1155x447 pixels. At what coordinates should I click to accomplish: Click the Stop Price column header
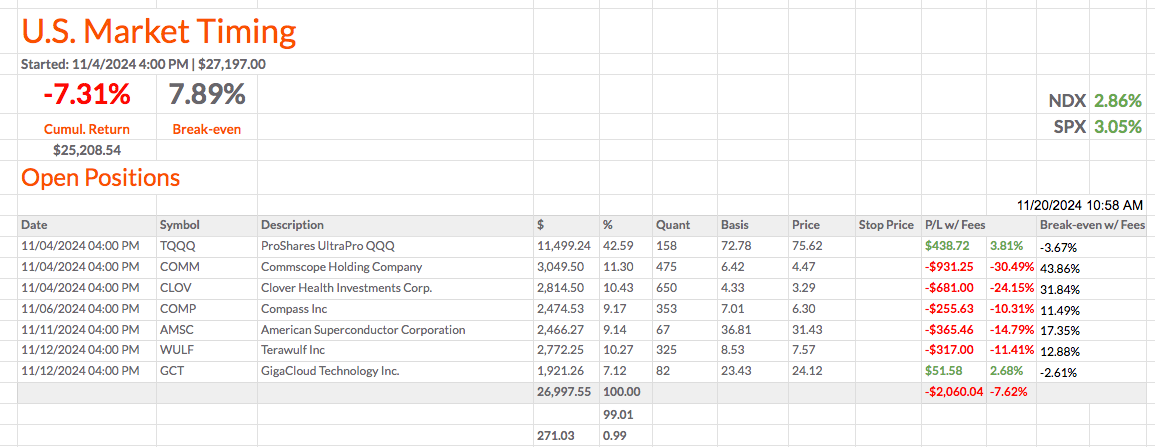tap(886, 225)
